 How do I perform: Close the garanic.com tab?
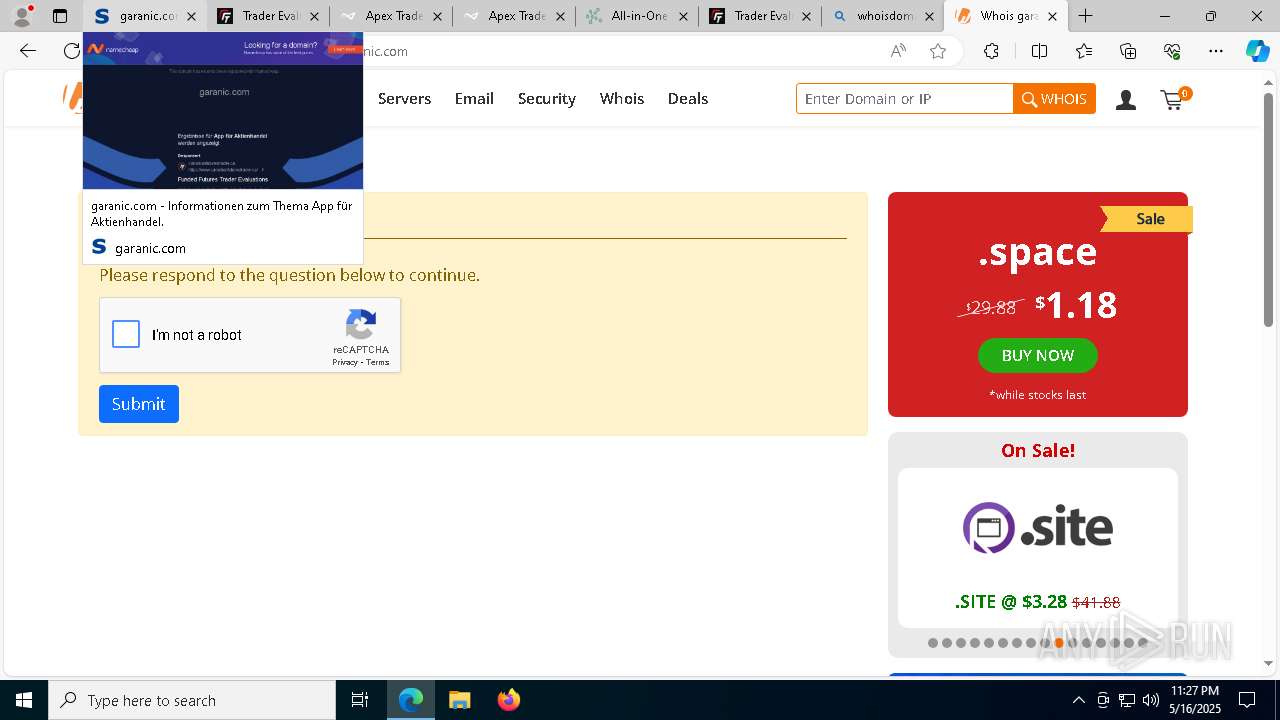[191, 16]
